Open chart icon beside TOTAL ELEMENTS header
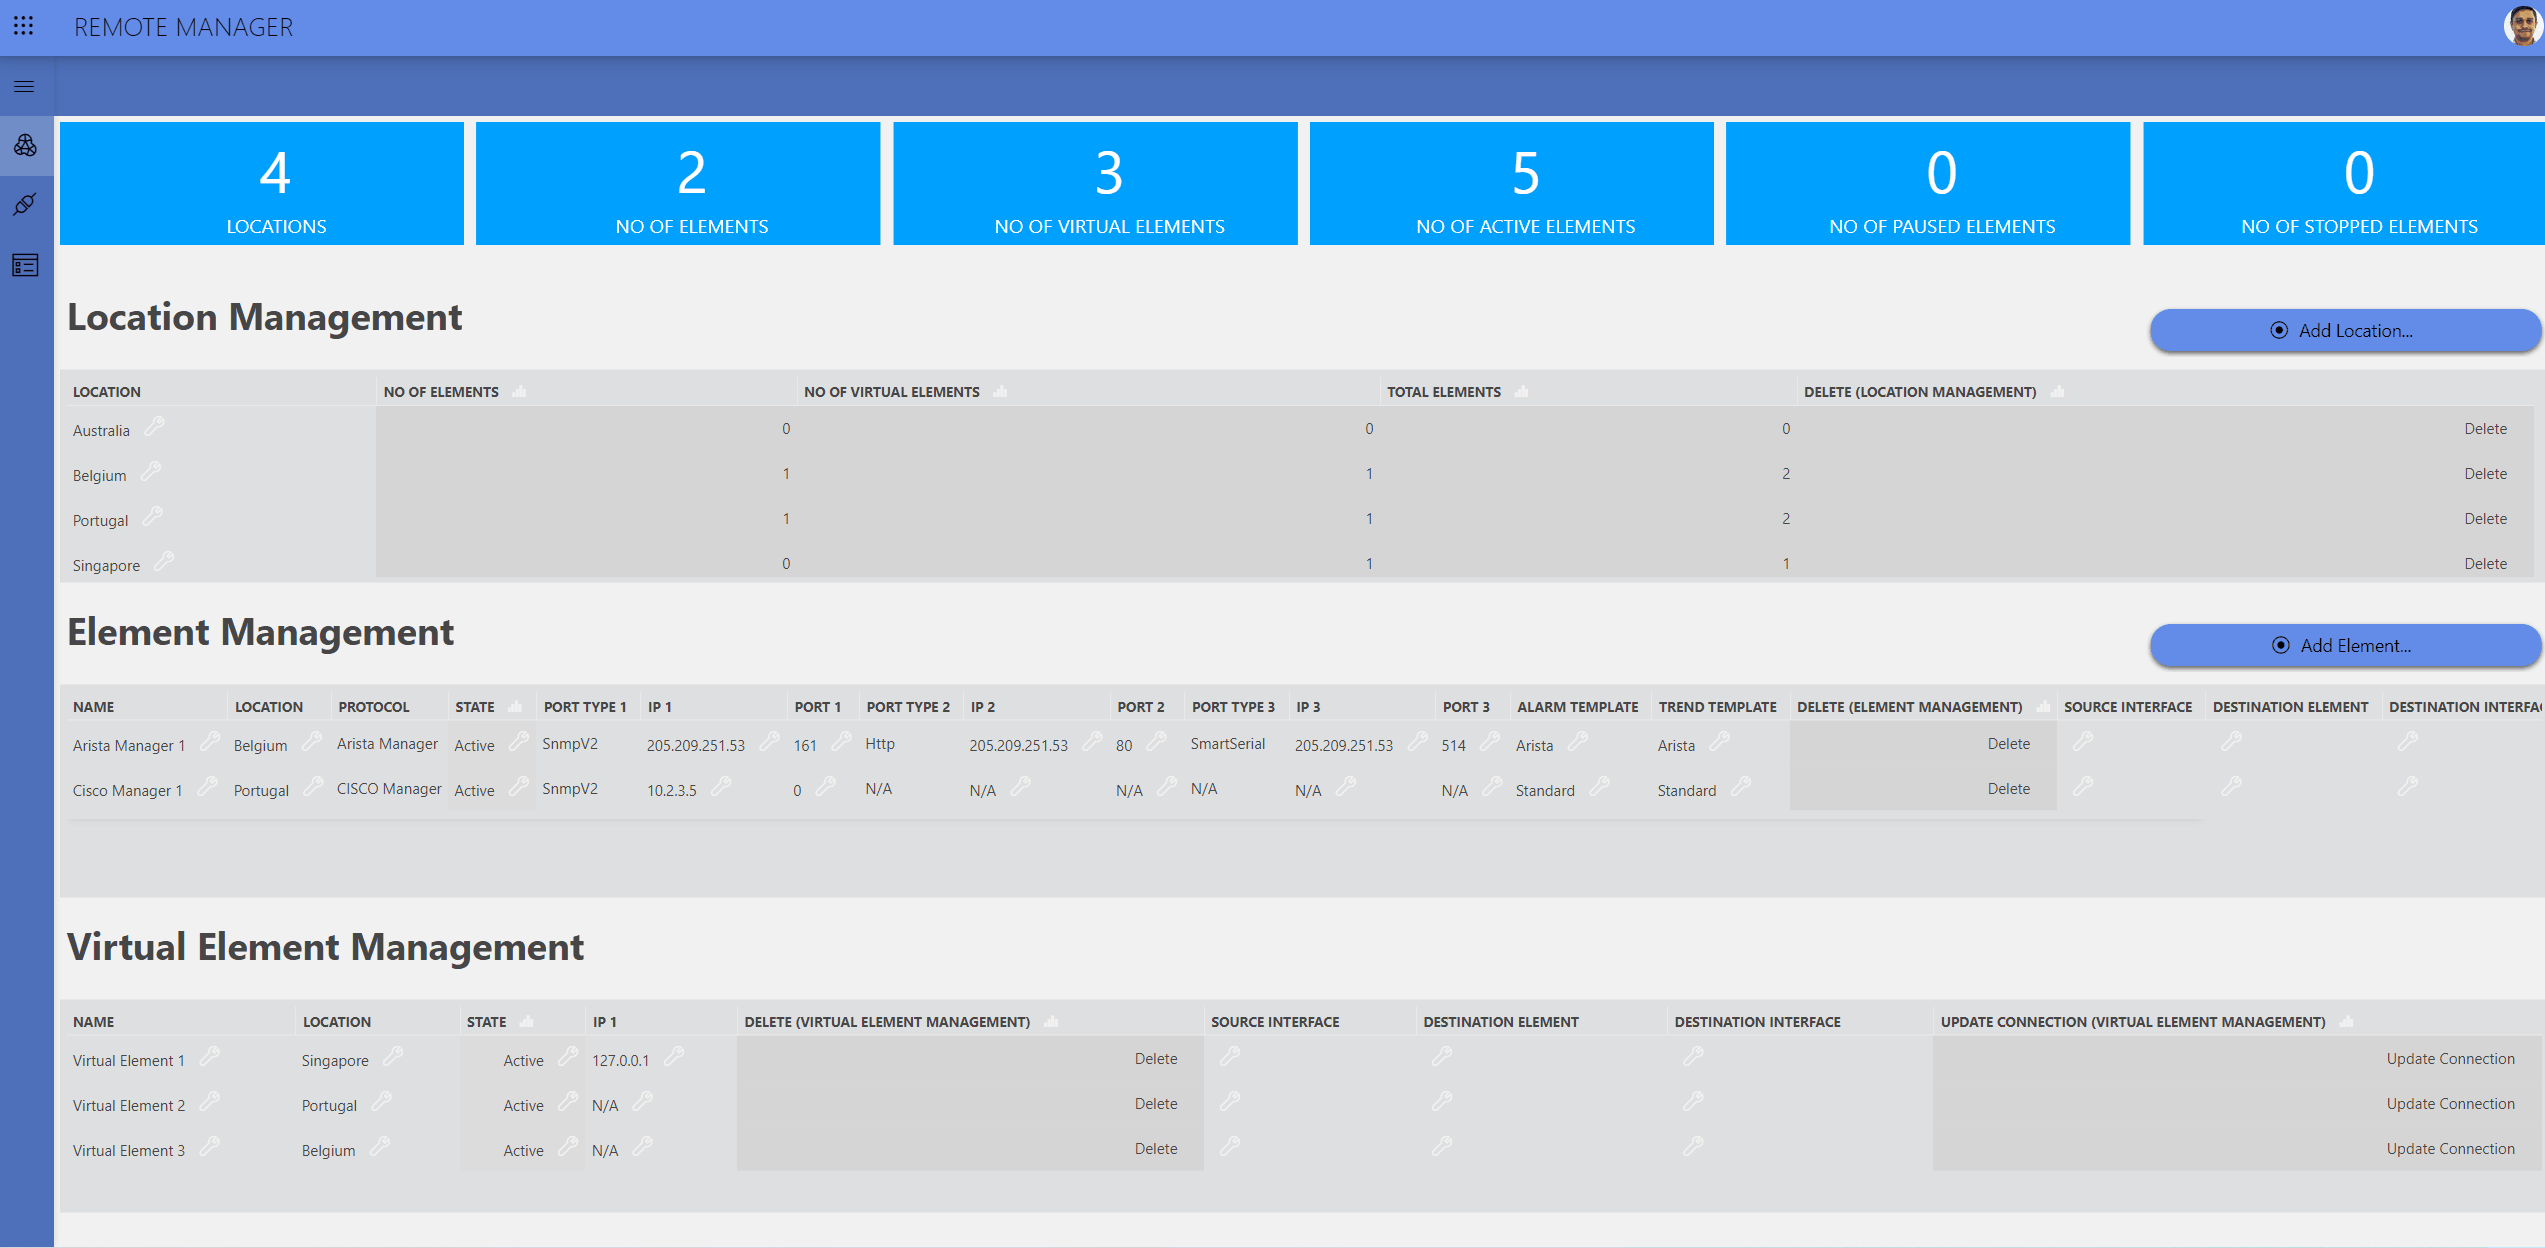The width and height of the screenshot is (2545, 1248). click(1521, 391)
